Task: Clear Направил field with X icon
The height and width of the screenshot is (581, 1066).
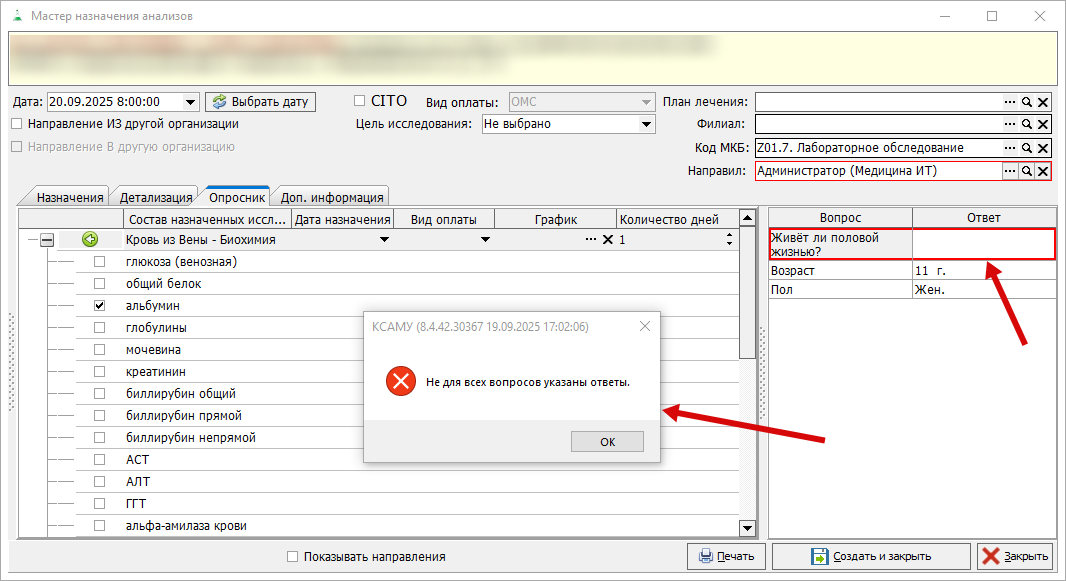Action: tap(1043, 171)
